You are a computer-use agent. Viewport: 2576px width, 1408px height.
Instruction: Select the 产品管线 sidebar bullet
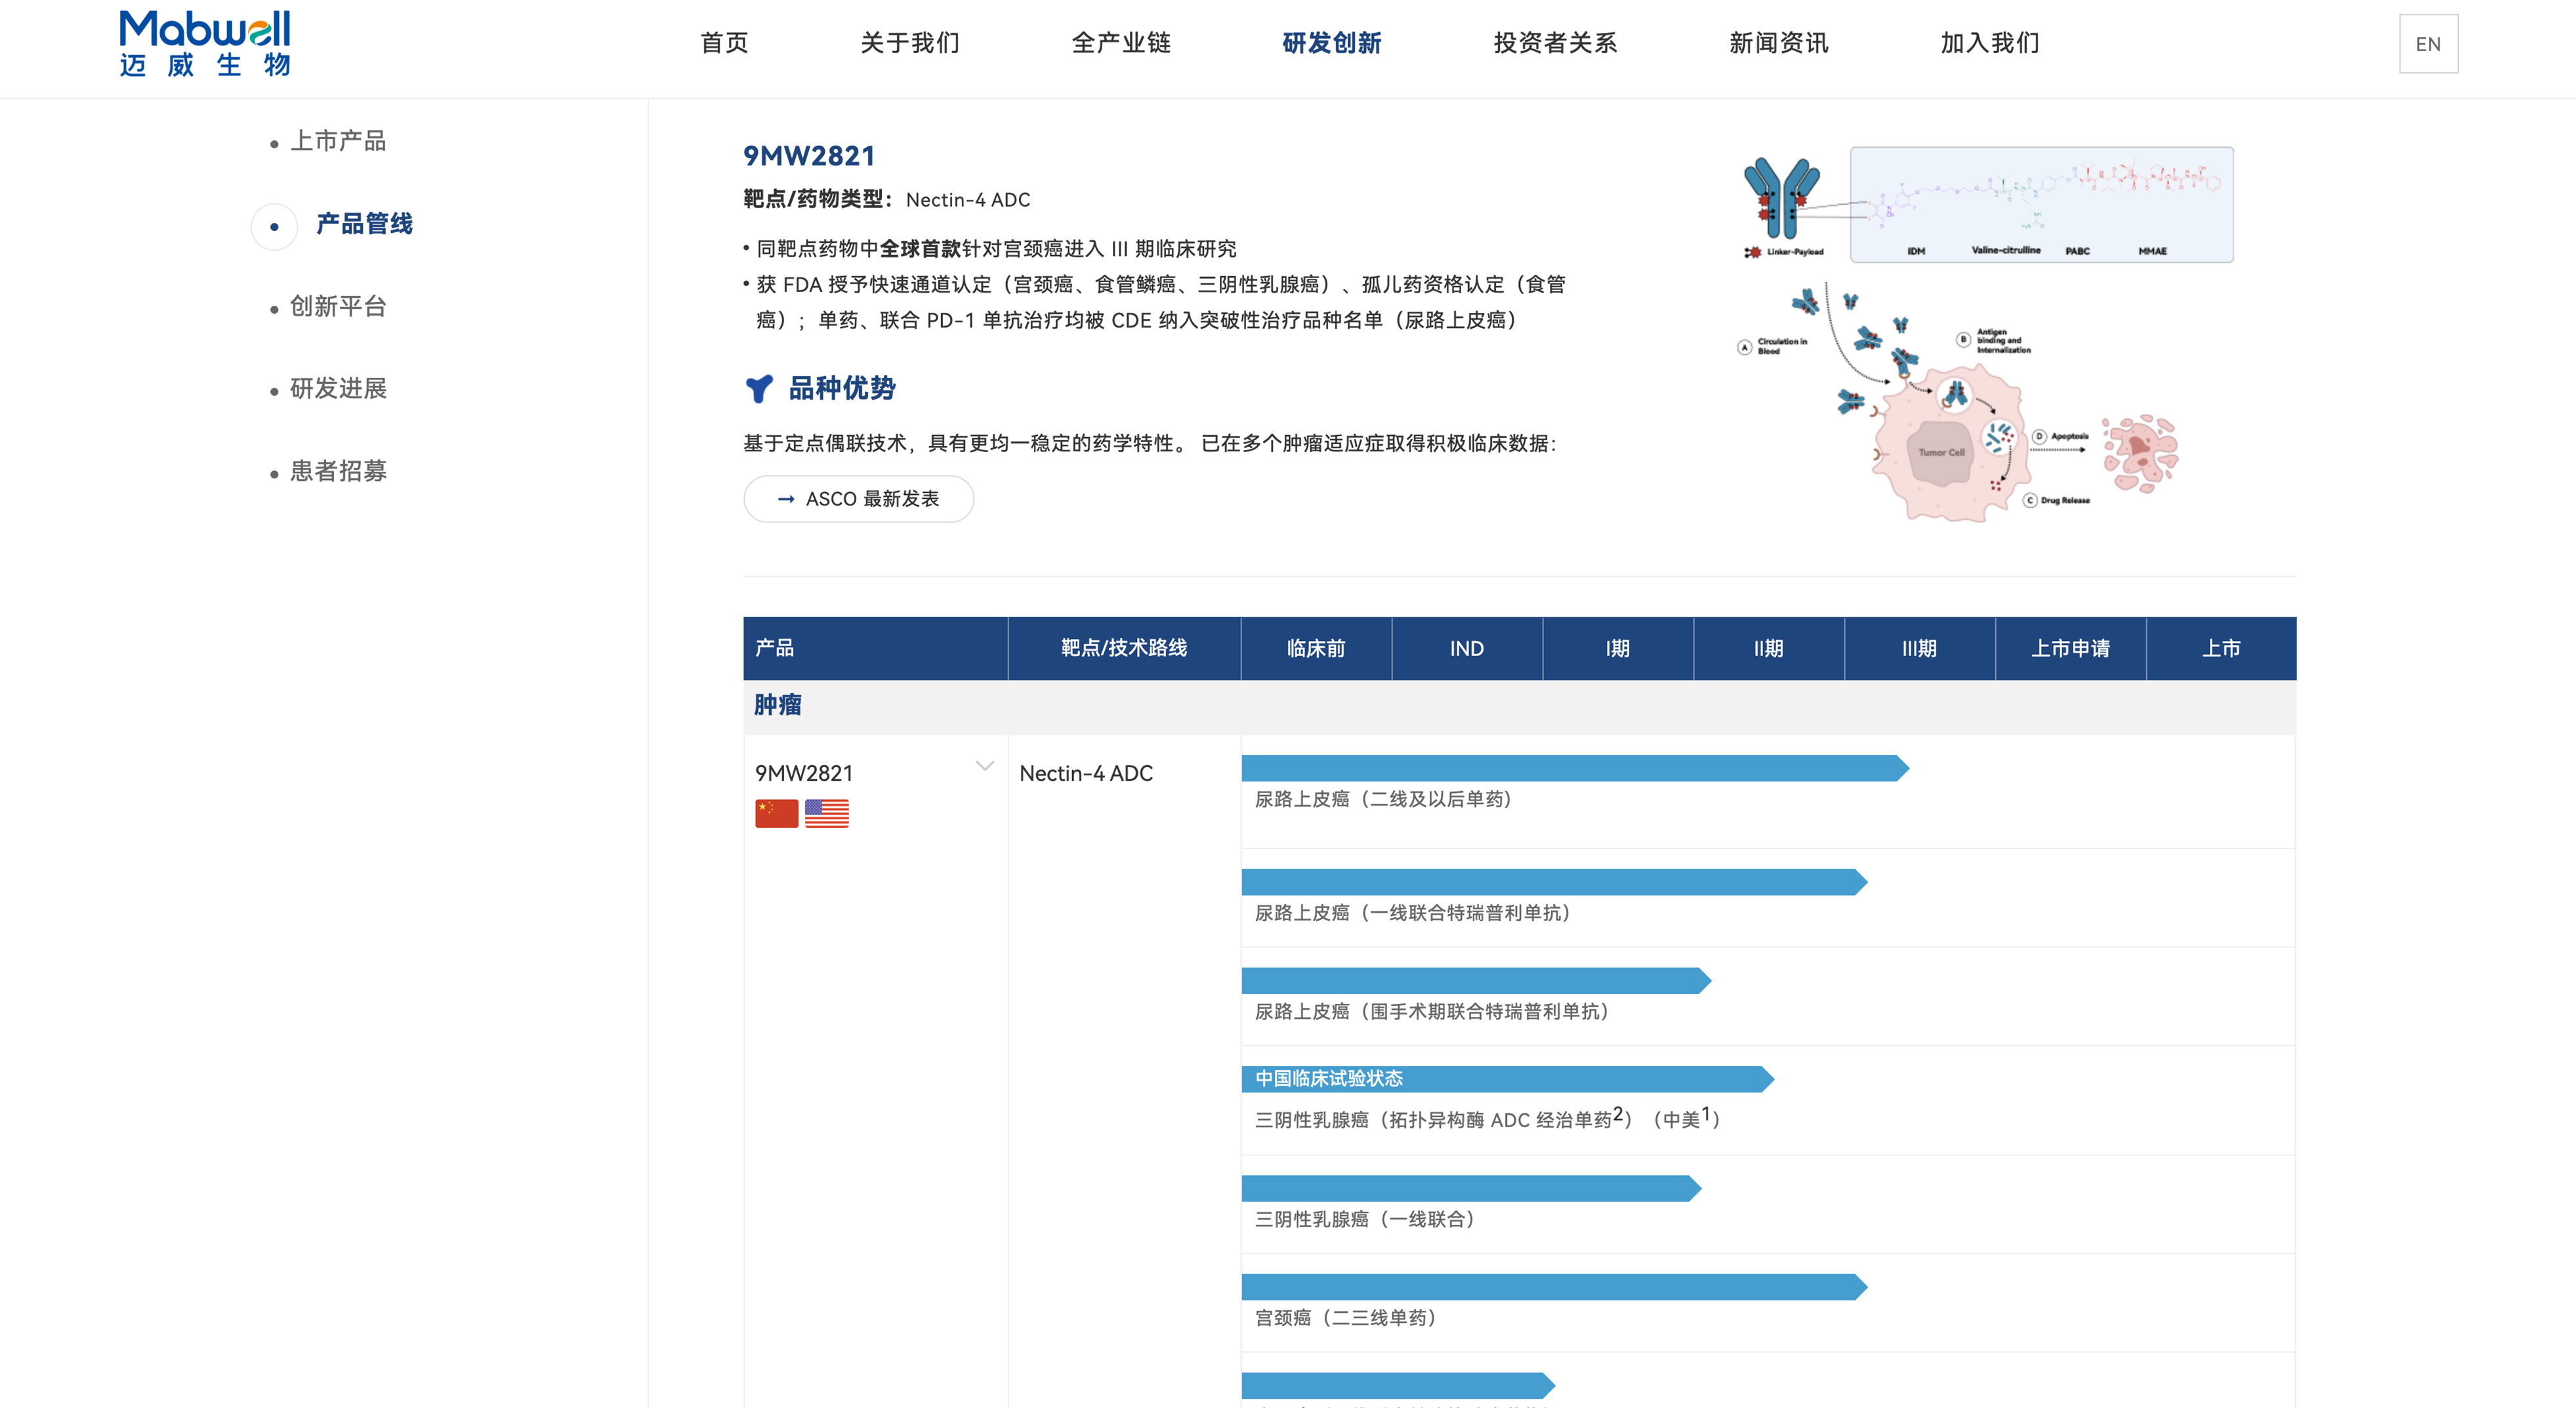274,226
